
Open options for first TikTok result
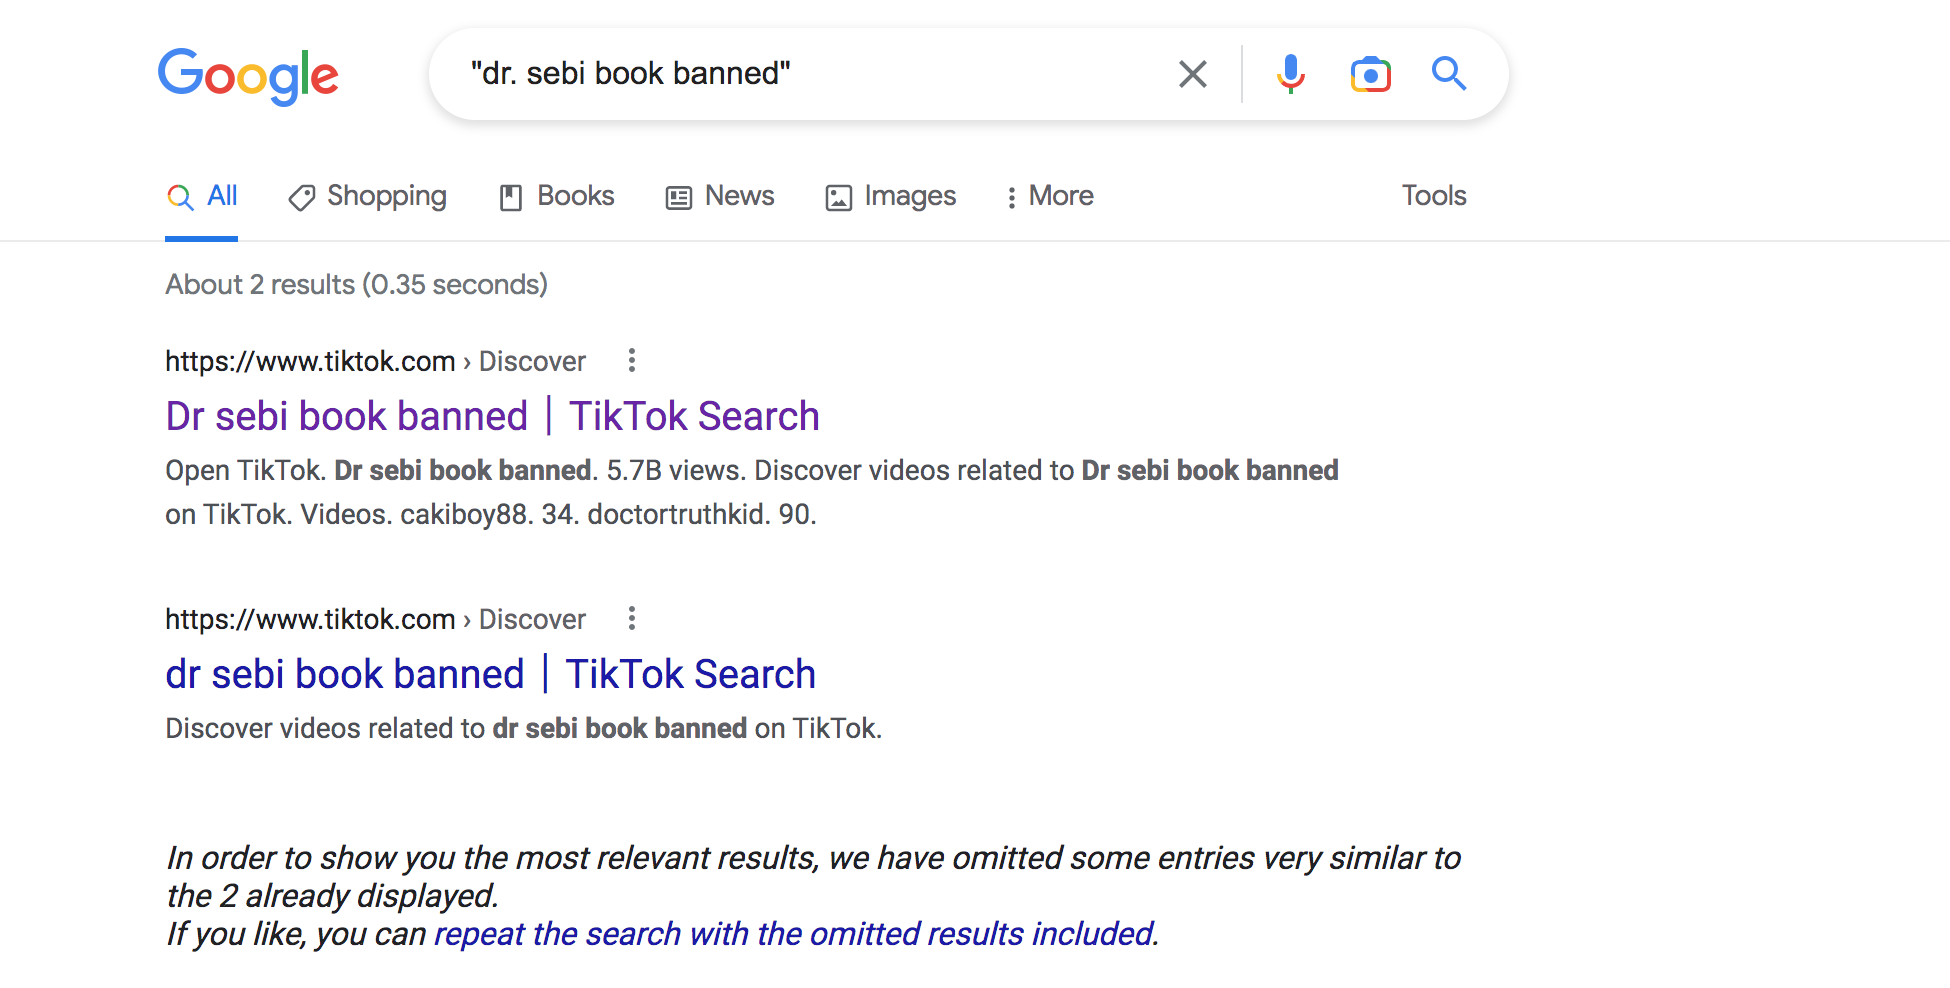(x=631, y=360)
